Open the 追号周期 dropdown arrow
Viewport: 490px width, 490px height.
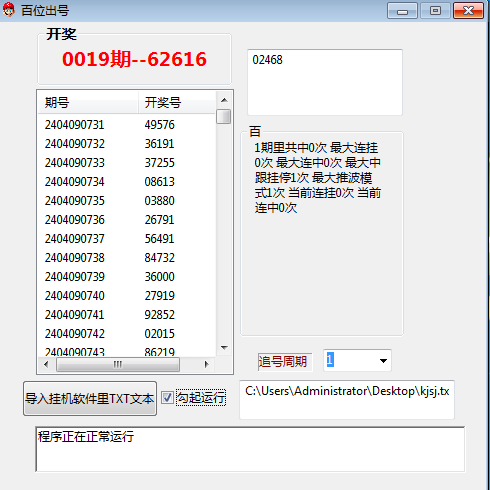coord(383,361)
